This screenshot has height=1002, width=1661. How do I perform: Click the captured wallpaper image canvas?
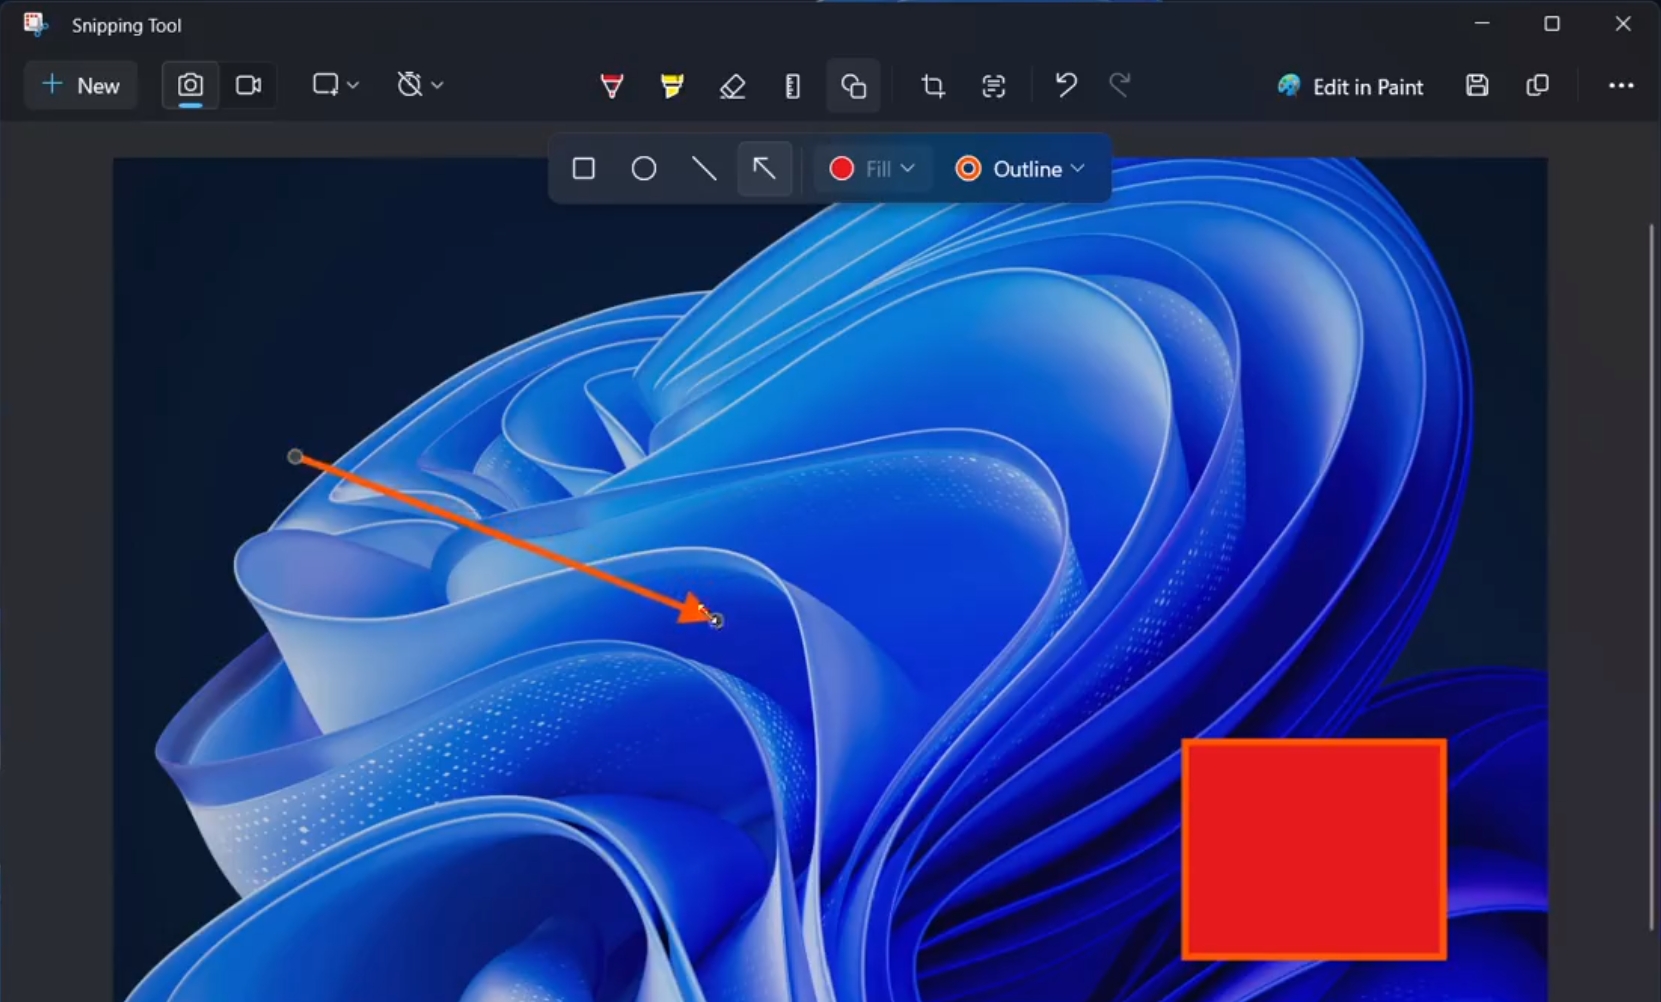click(x=830, y=580)
